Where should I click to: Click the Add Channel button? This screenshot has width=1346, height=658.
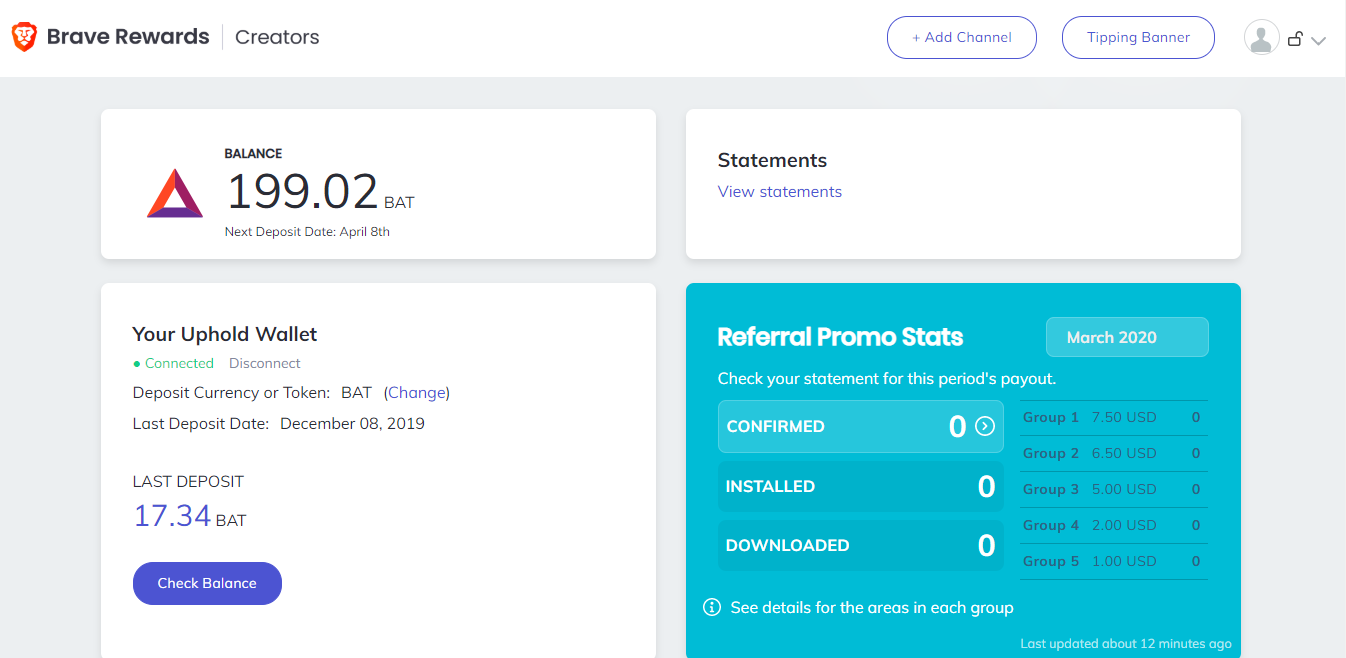pos(962,37)
